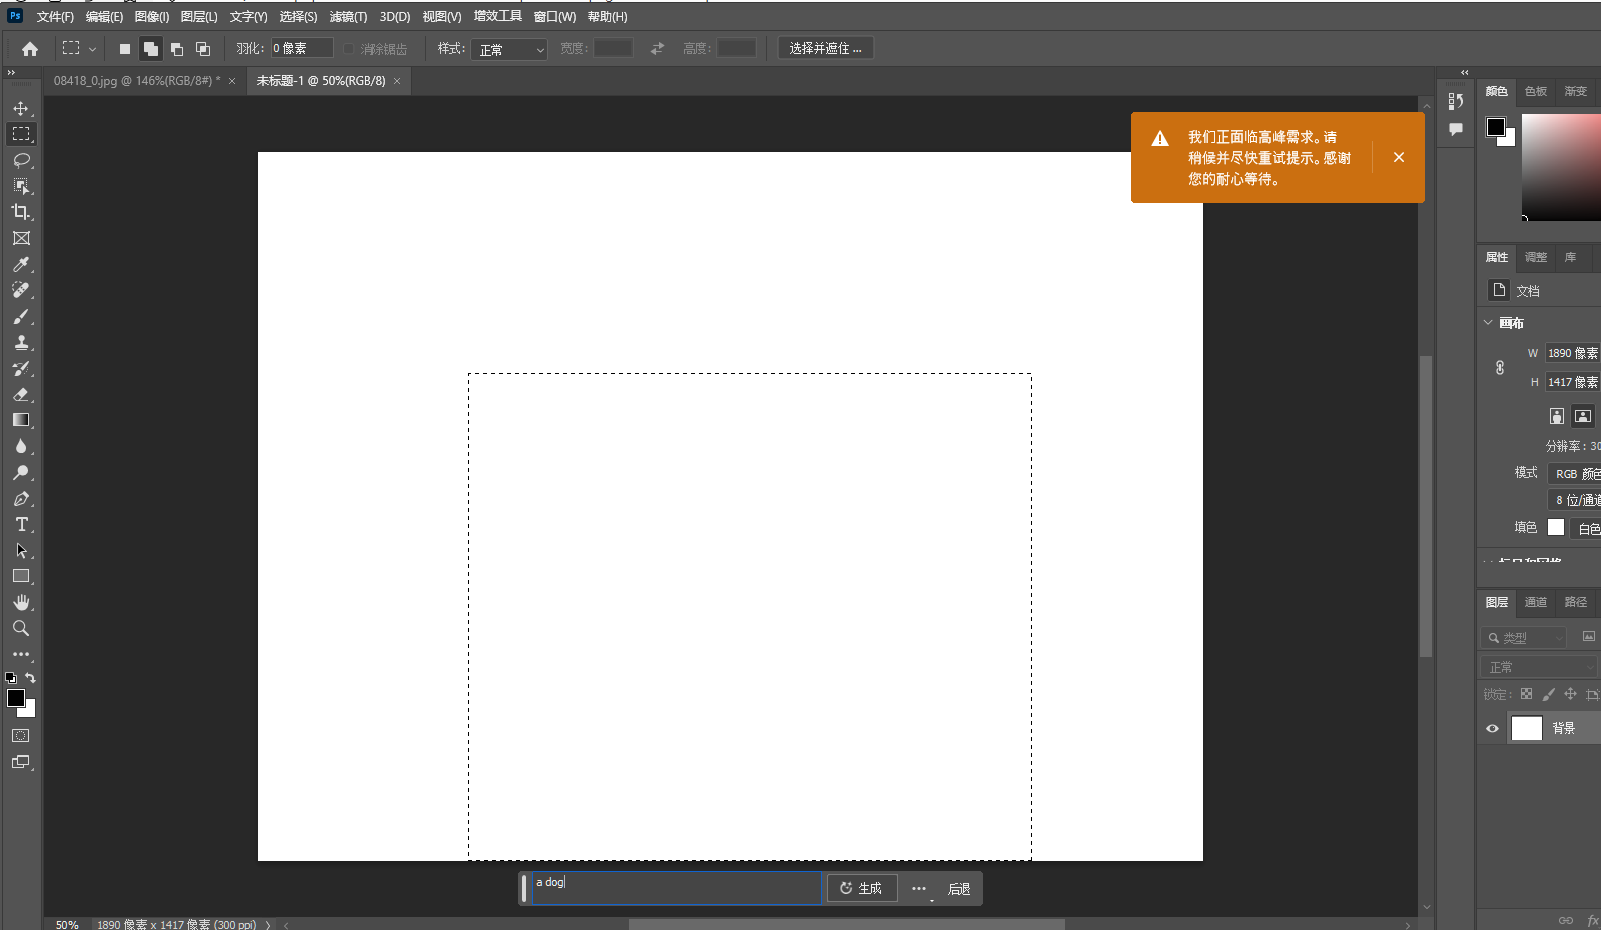The image size is (1601, 930).
Task: Open the 图层 menu
Action: [199, 17]
